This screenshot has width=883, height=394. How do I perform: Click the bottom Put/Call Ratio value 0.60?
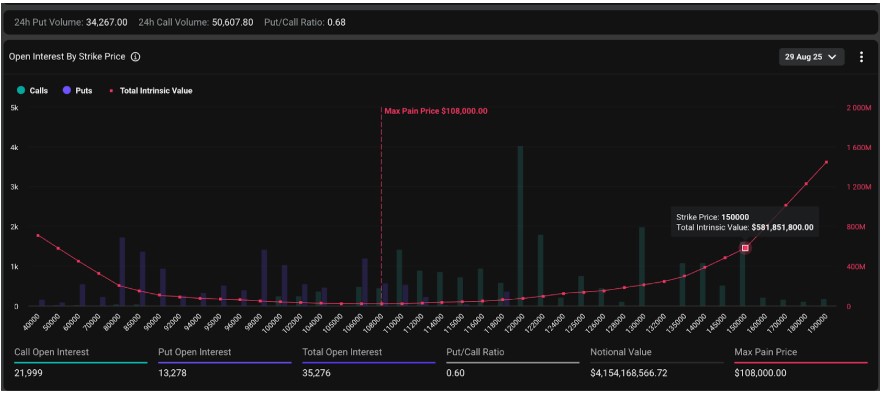point(455,373)
